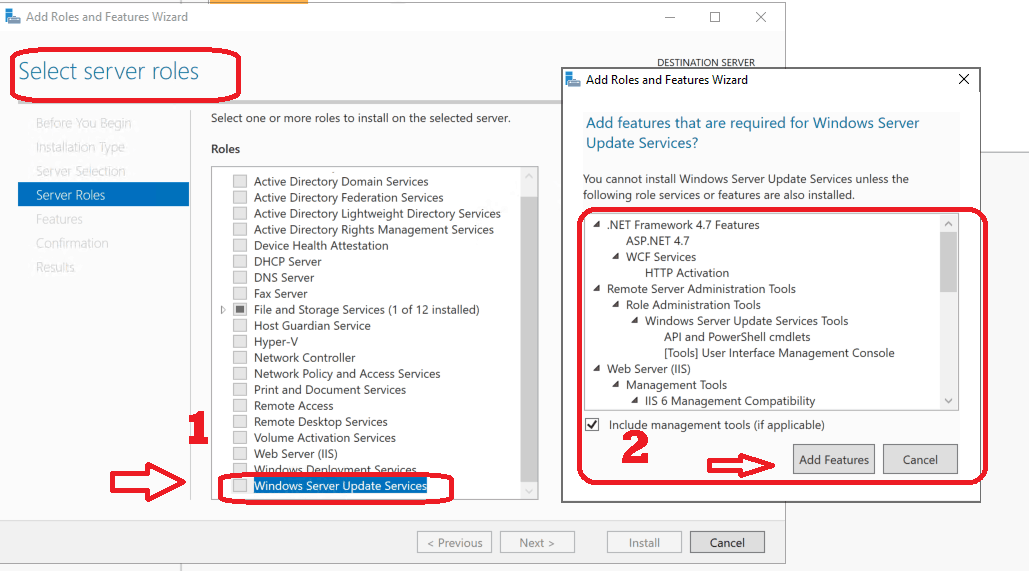Image resolution: width=1029 pixels, height=571 pixels.
Task: Check Device Health Attestation role
Action: pos(240,245)
